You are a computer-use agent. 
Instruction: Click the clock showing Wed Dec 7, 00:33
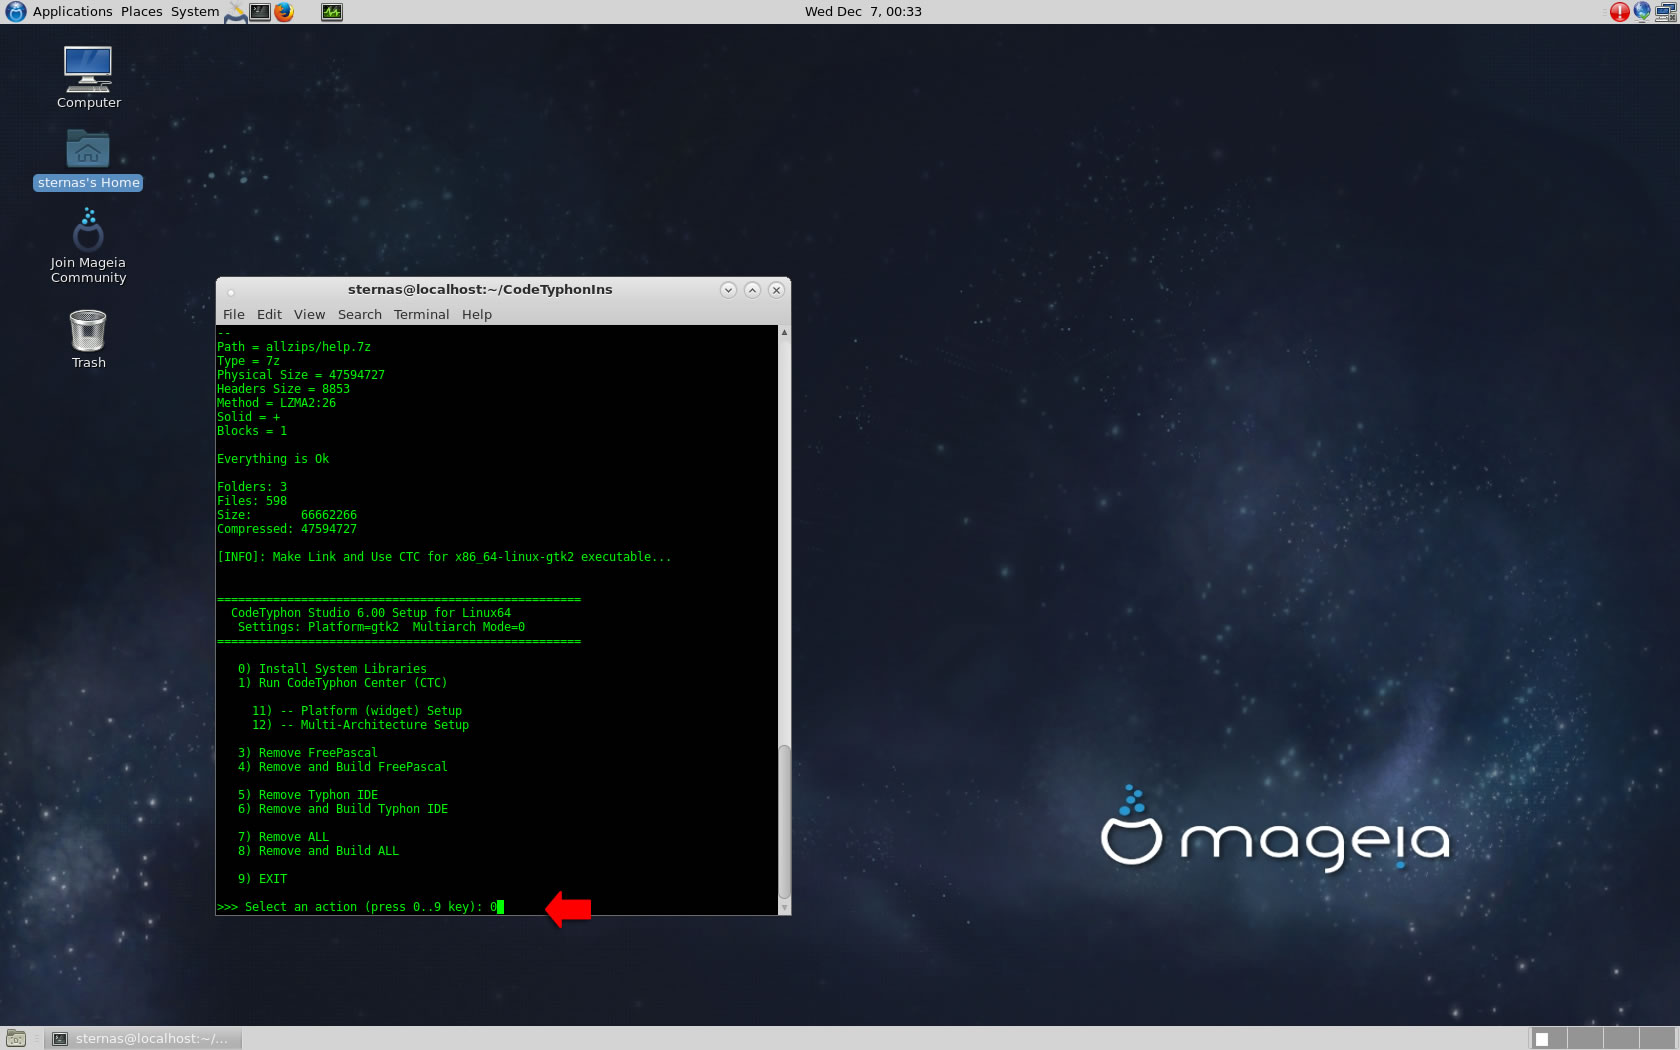(x=863, y=12)
